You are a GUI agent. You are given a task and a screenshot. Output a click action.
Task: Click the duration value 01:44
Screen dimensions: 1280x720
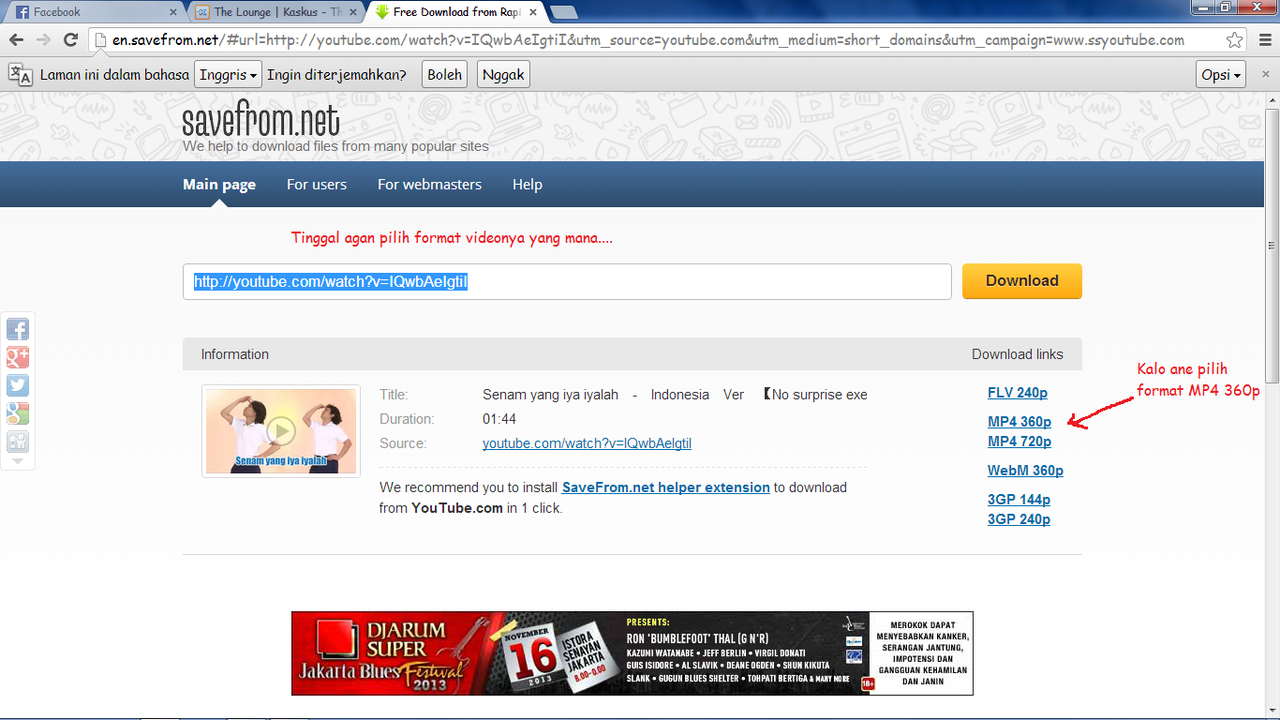coord(499,419)
